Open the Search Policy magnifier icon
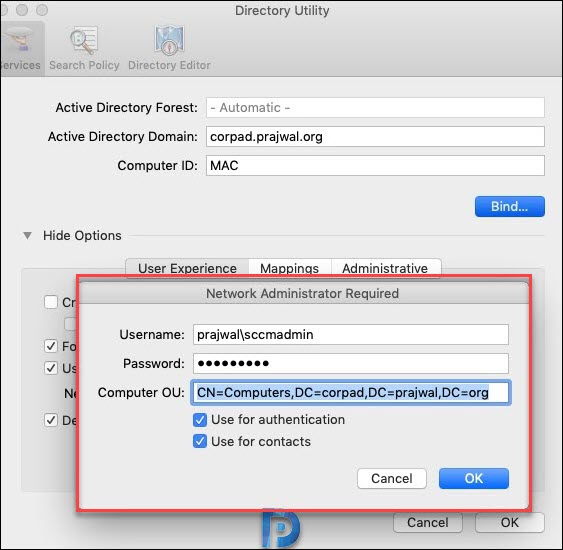 84,40
